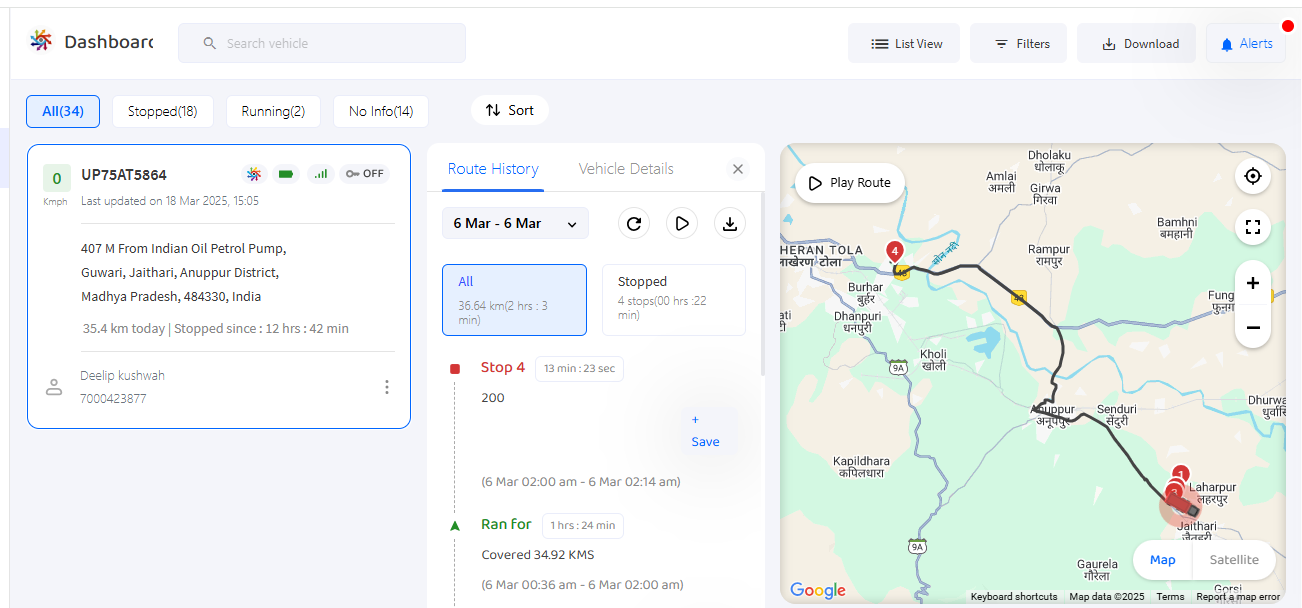Focus the Search vehicle field
The width and height of the screenshot is (1302, 608).
[321, 43]
